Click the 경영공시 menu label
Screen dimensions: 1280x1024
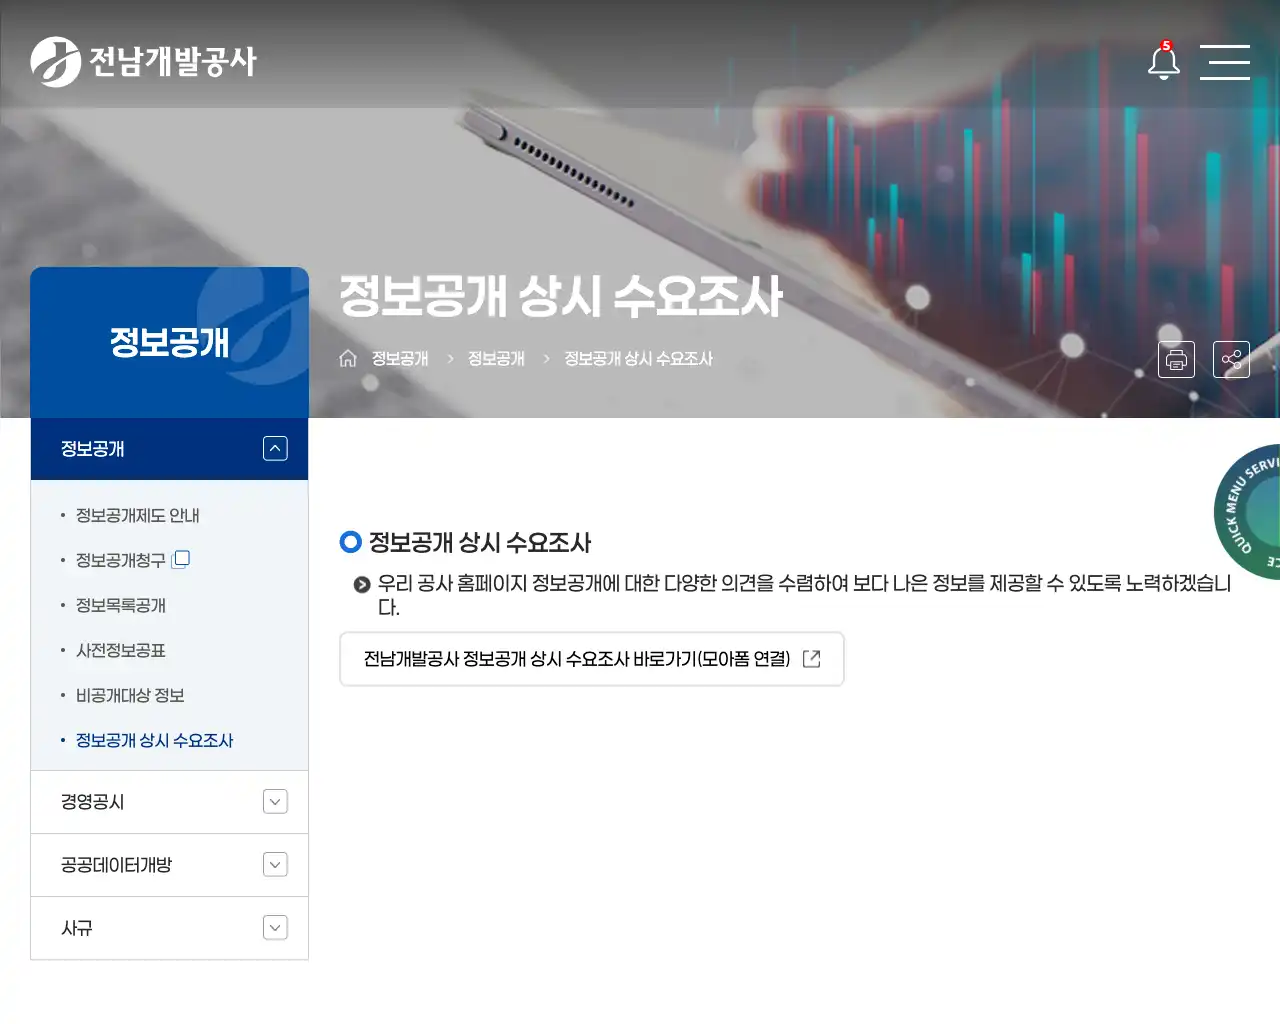[x=92, y=802]
